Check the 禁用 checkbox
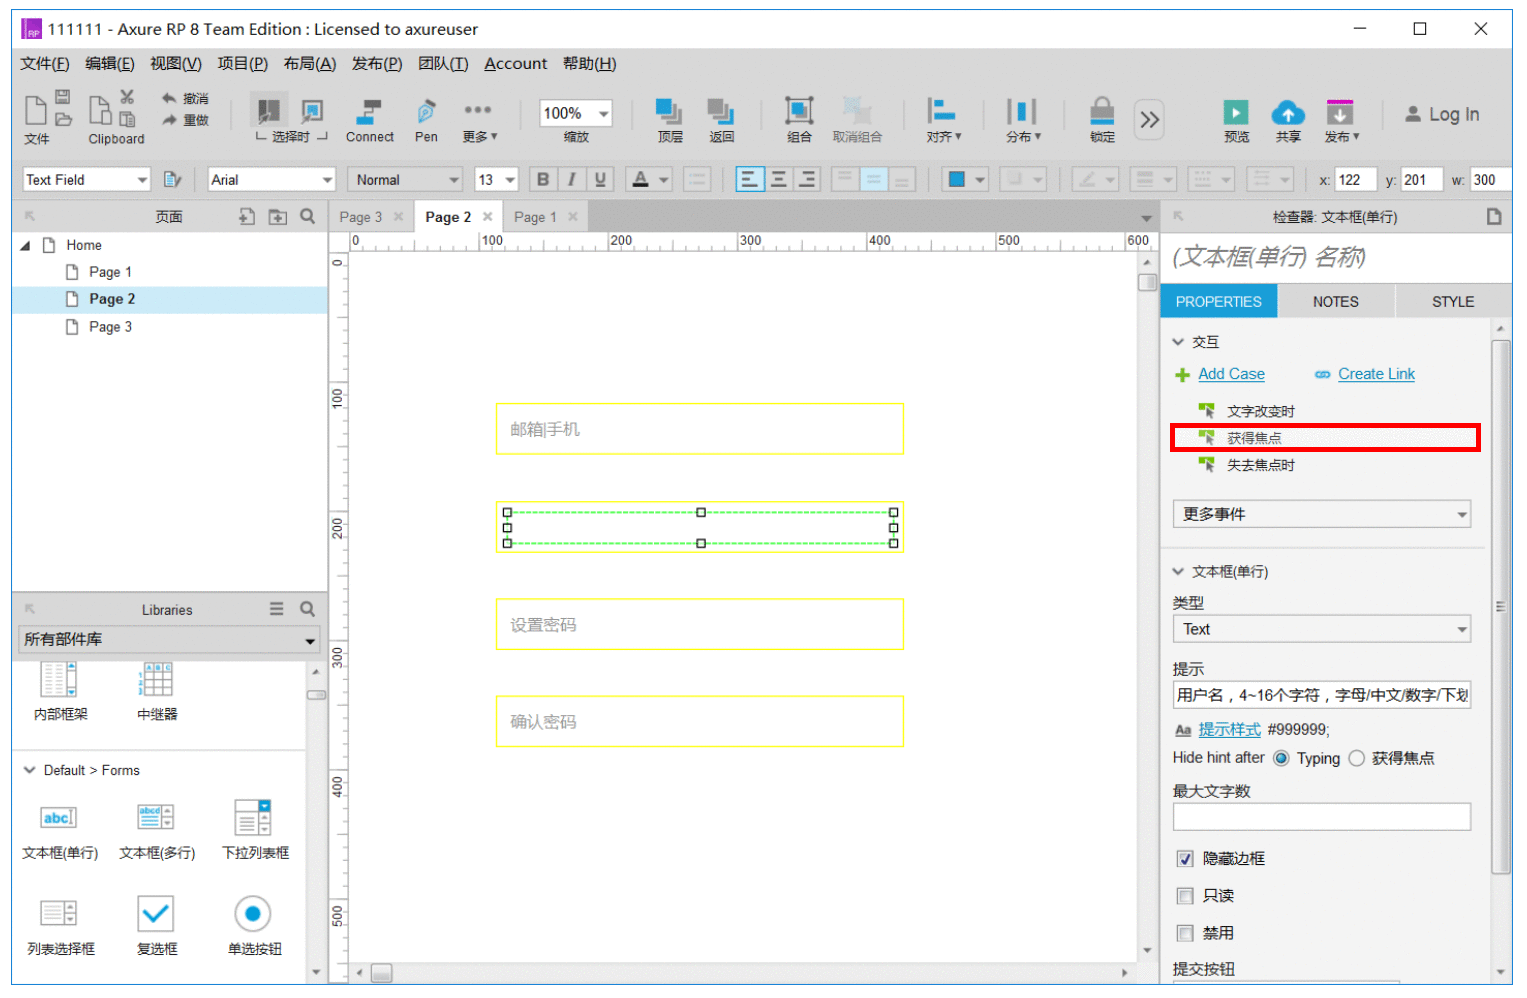The image size is (1527, 998). point(1185,933)
